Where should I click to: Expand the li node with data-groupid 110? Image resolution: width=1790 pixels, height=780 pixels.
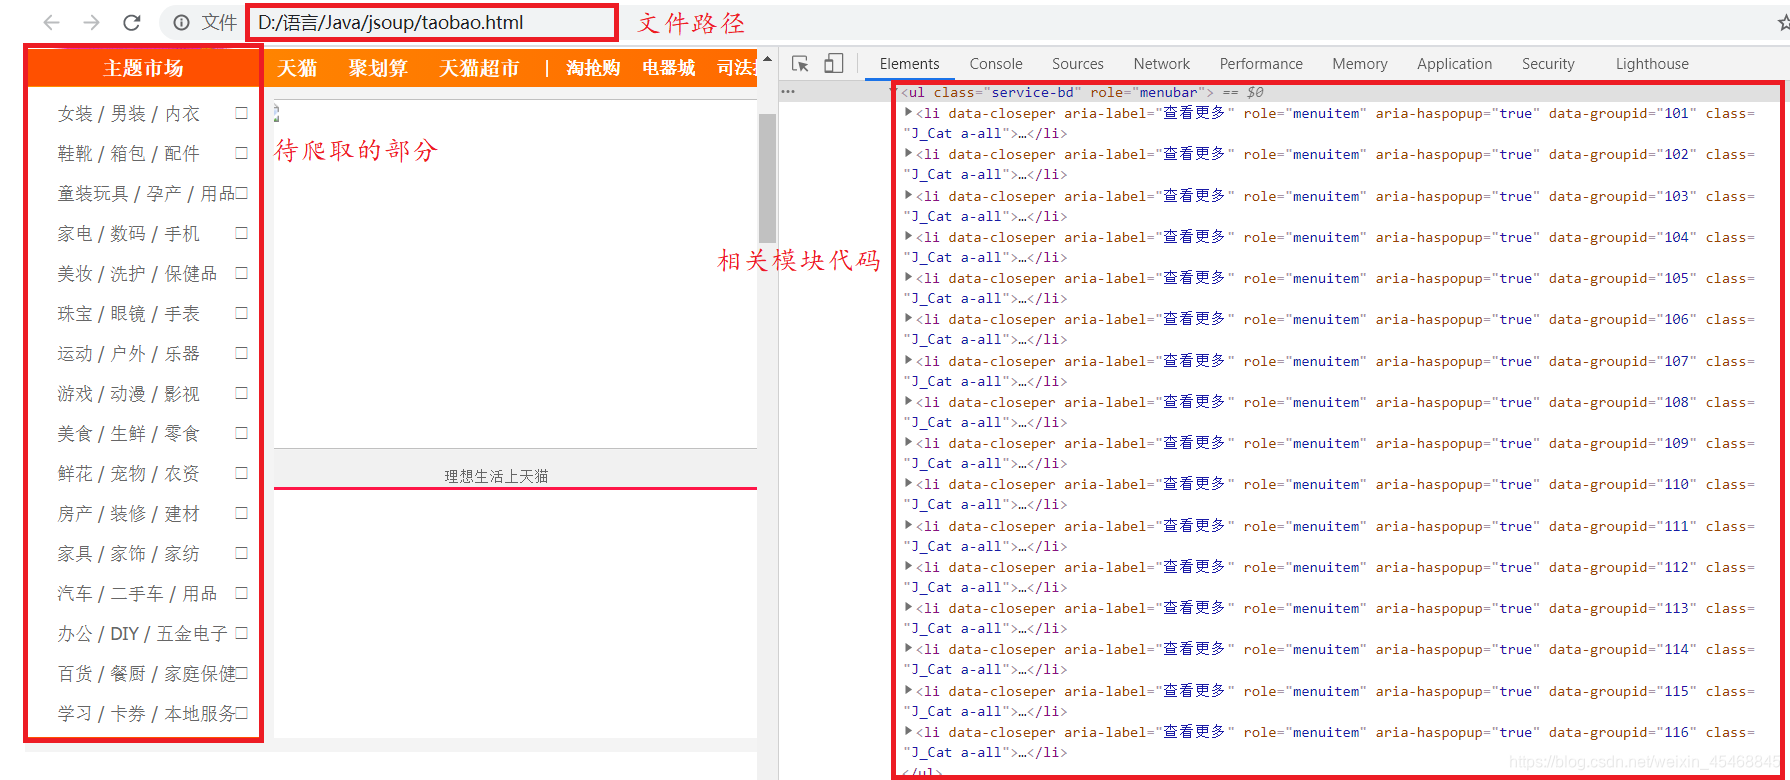coord(909,484)
